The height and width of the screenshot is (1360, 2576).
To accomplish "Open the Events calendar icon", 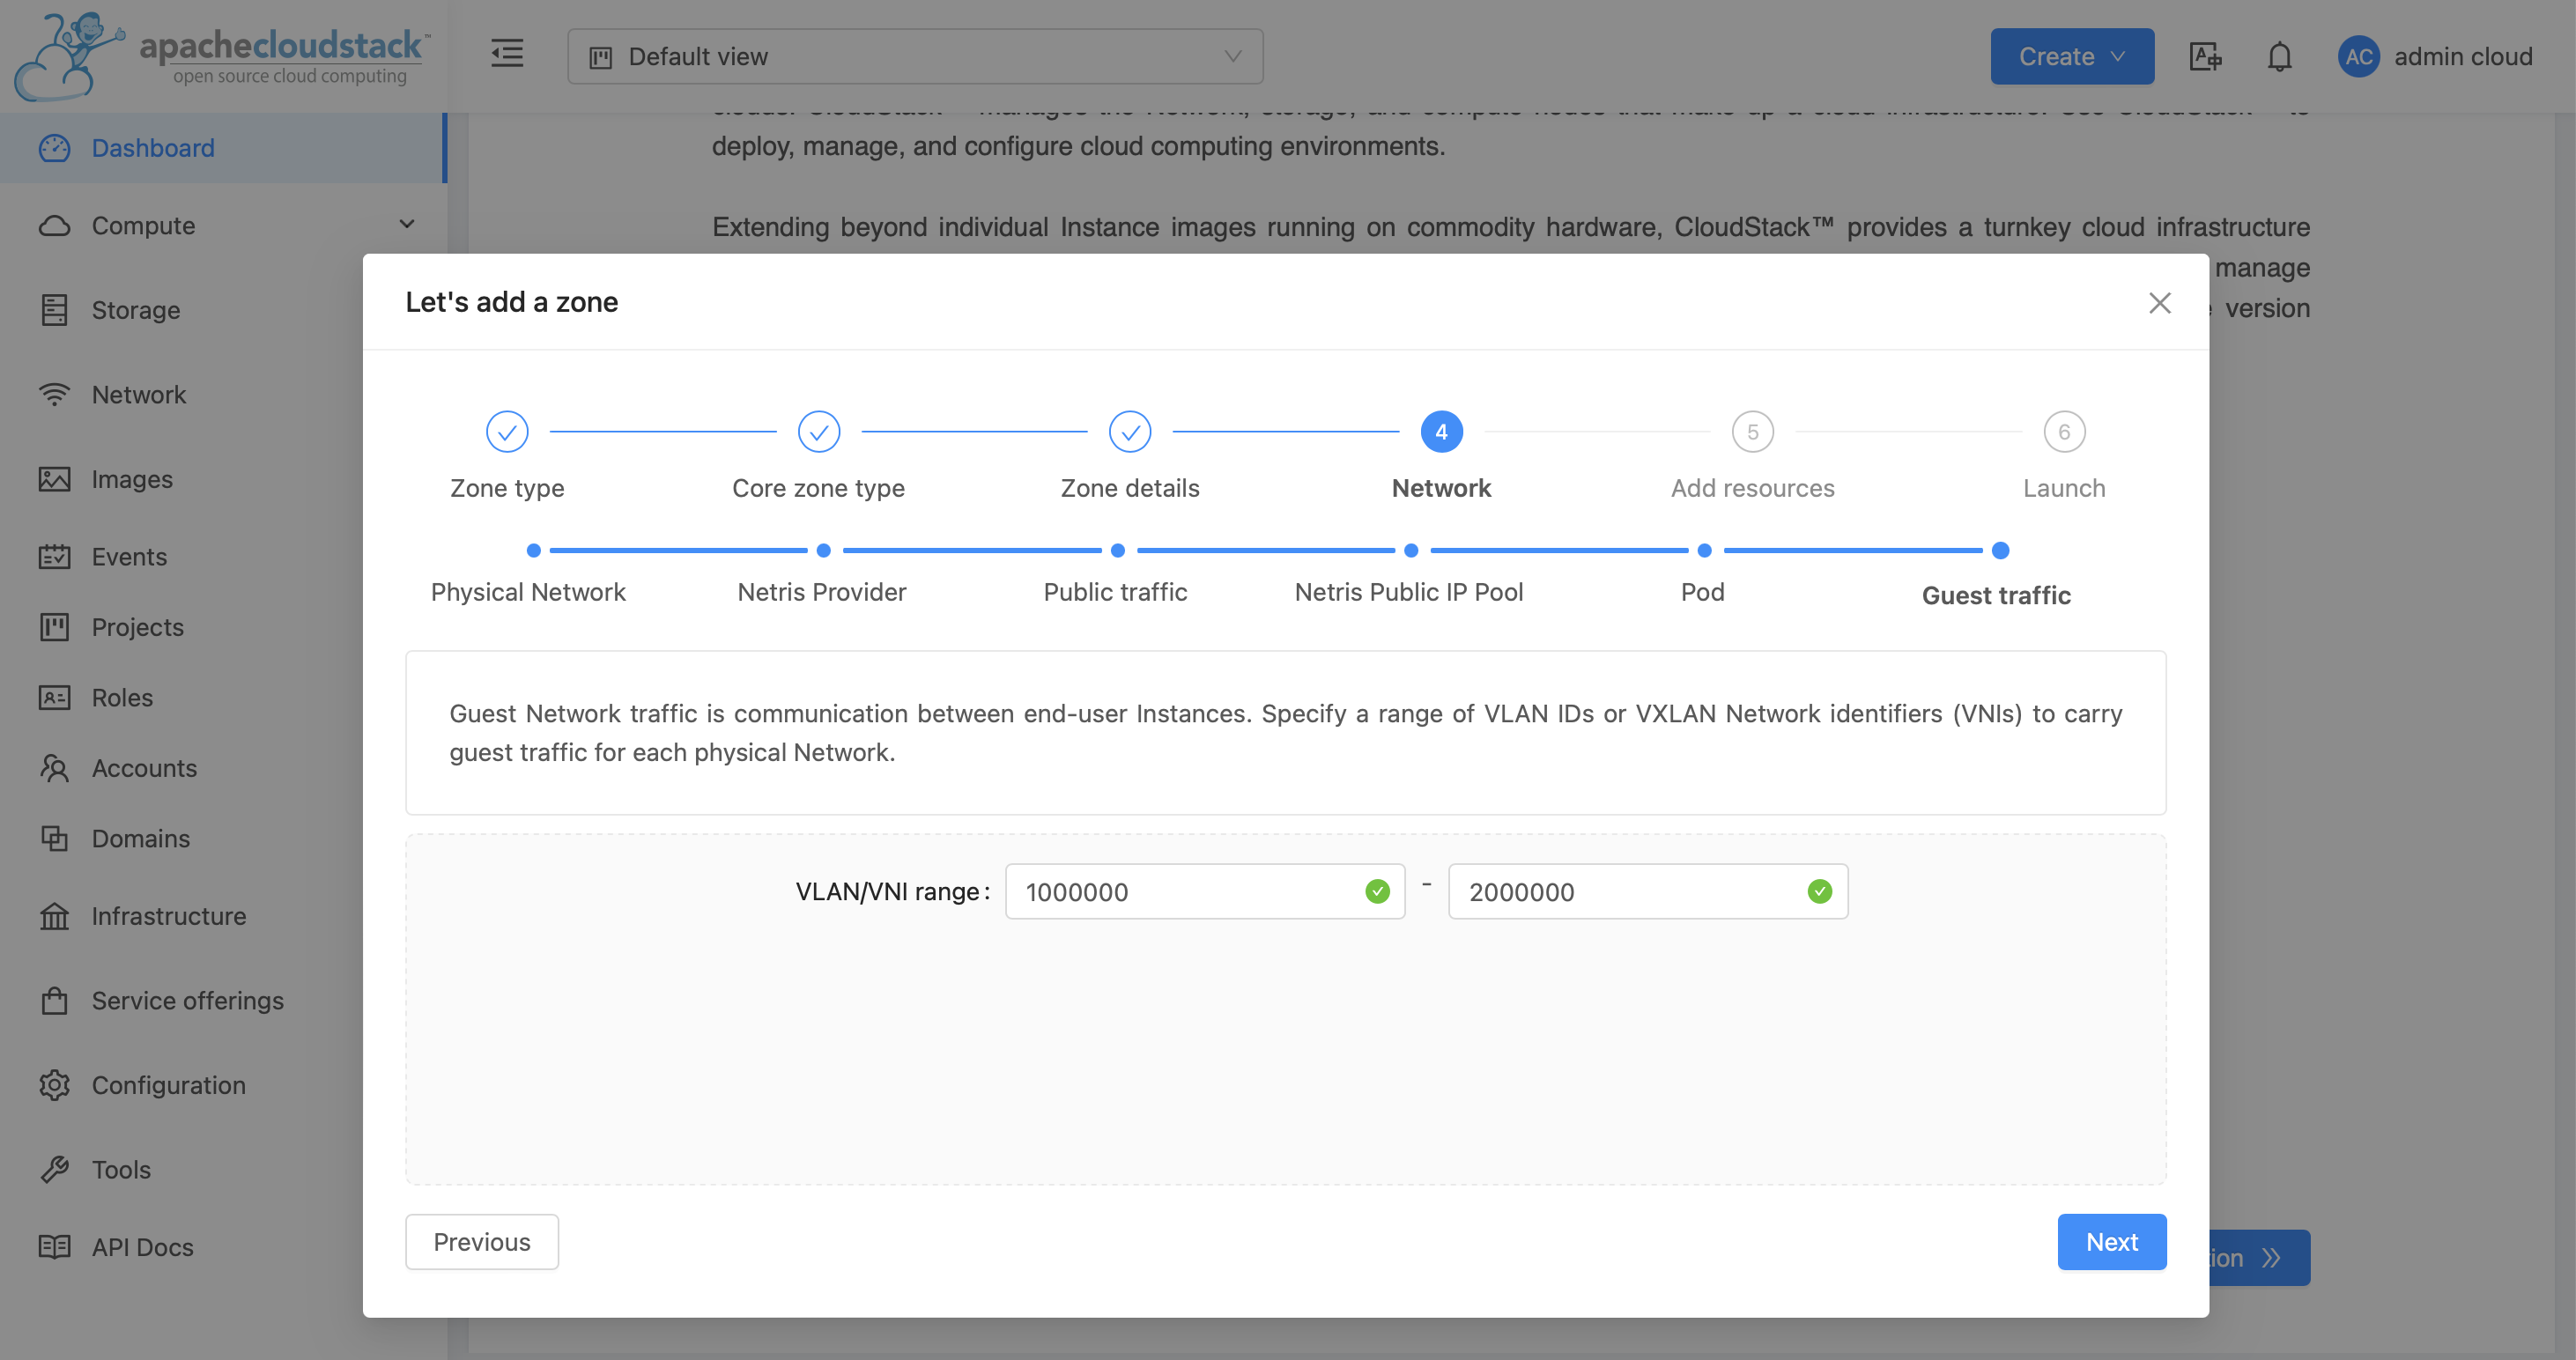I will [x=55, y=556].
